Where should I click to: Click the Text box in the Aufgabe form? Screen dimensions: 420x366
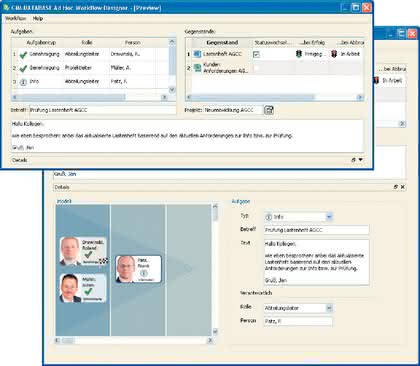point(316,262)
